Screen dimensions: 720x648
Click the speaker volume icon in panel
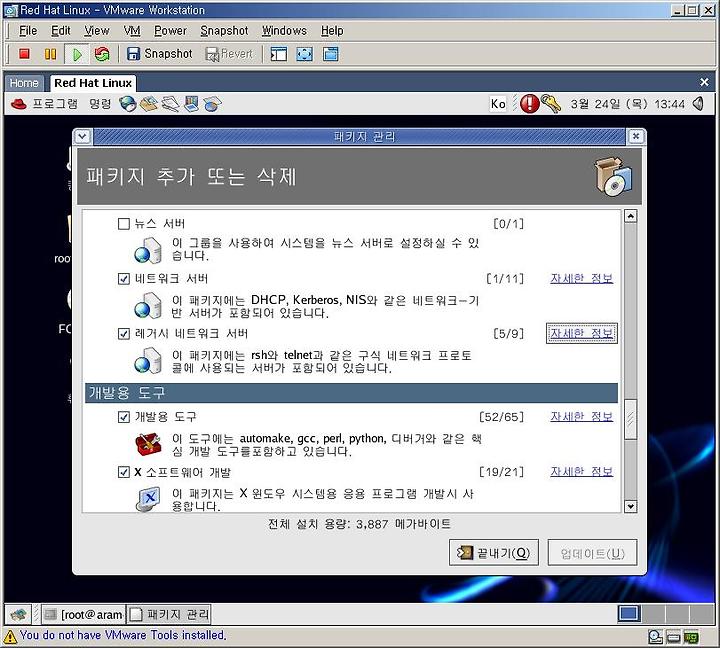pos(698,104)
